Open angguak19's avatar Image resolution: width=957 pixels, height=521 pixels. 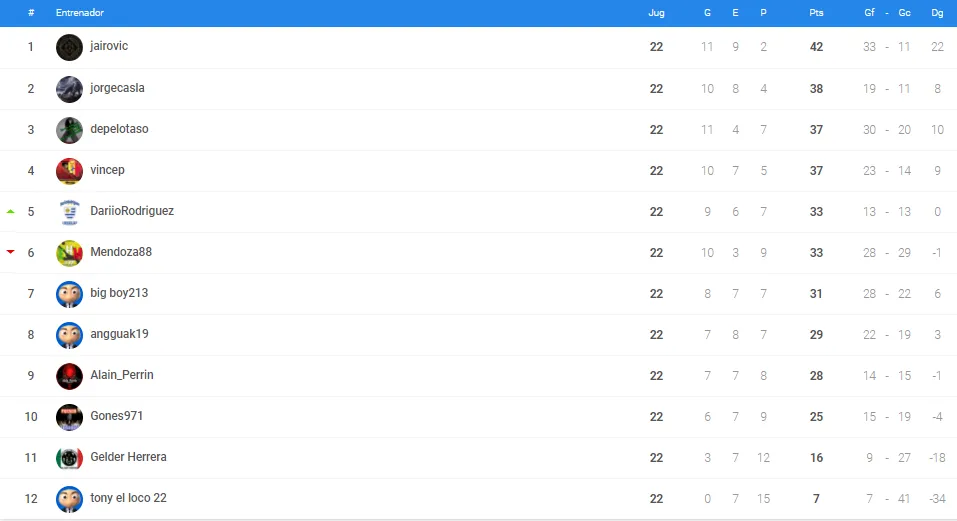tap(69, 335)
